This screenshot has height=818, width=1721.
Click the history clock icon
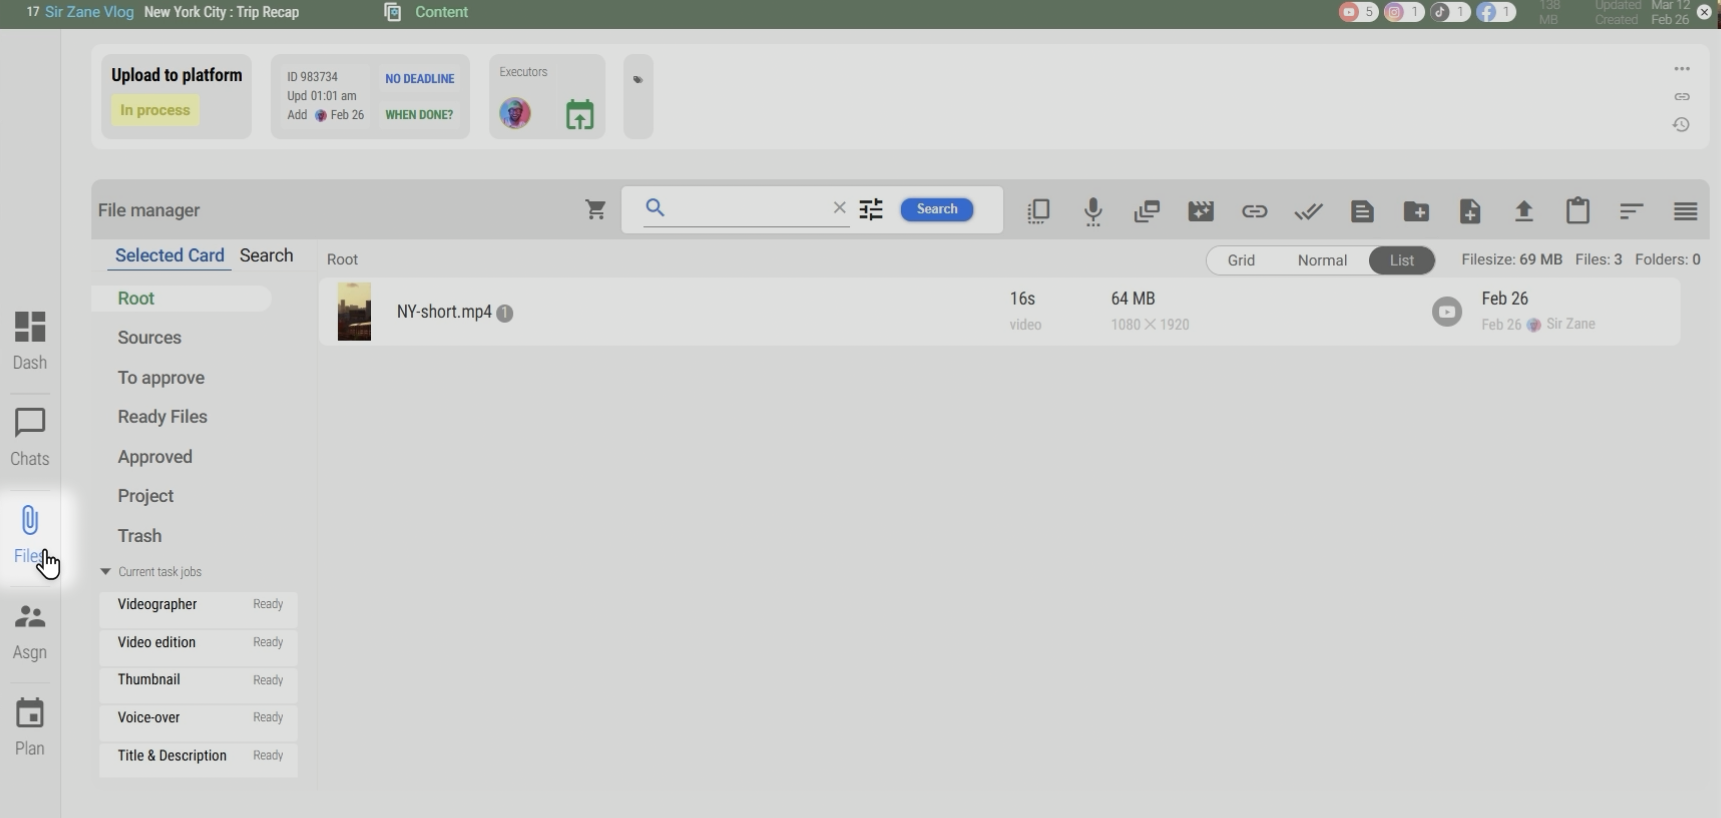pyautogui.click(x=1682, y=125)
